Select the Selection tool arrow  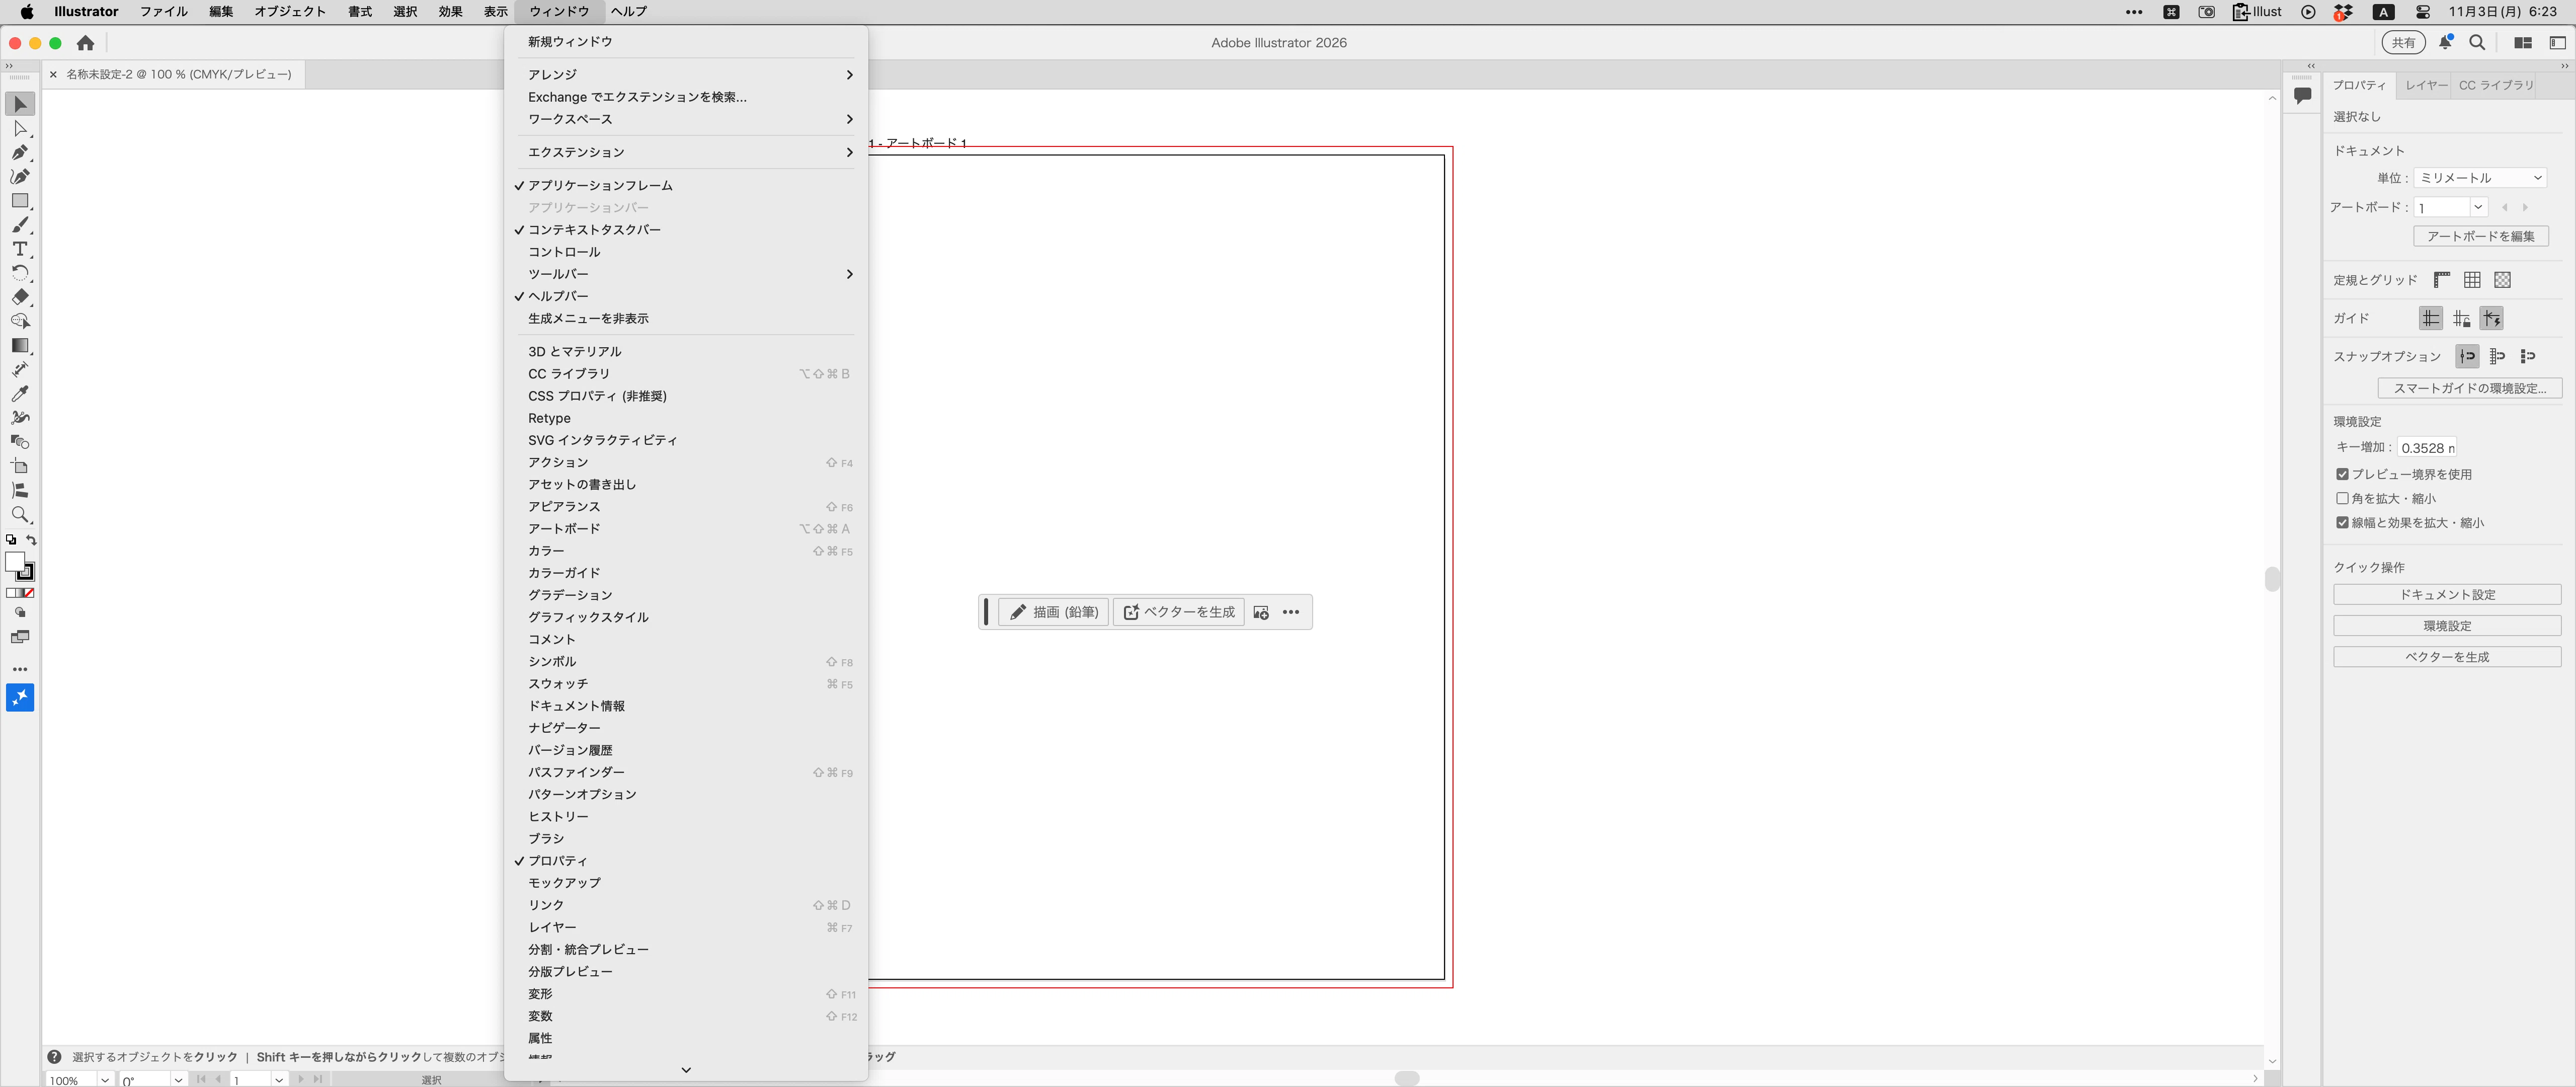pyautogui.click(x=20, y=104)
